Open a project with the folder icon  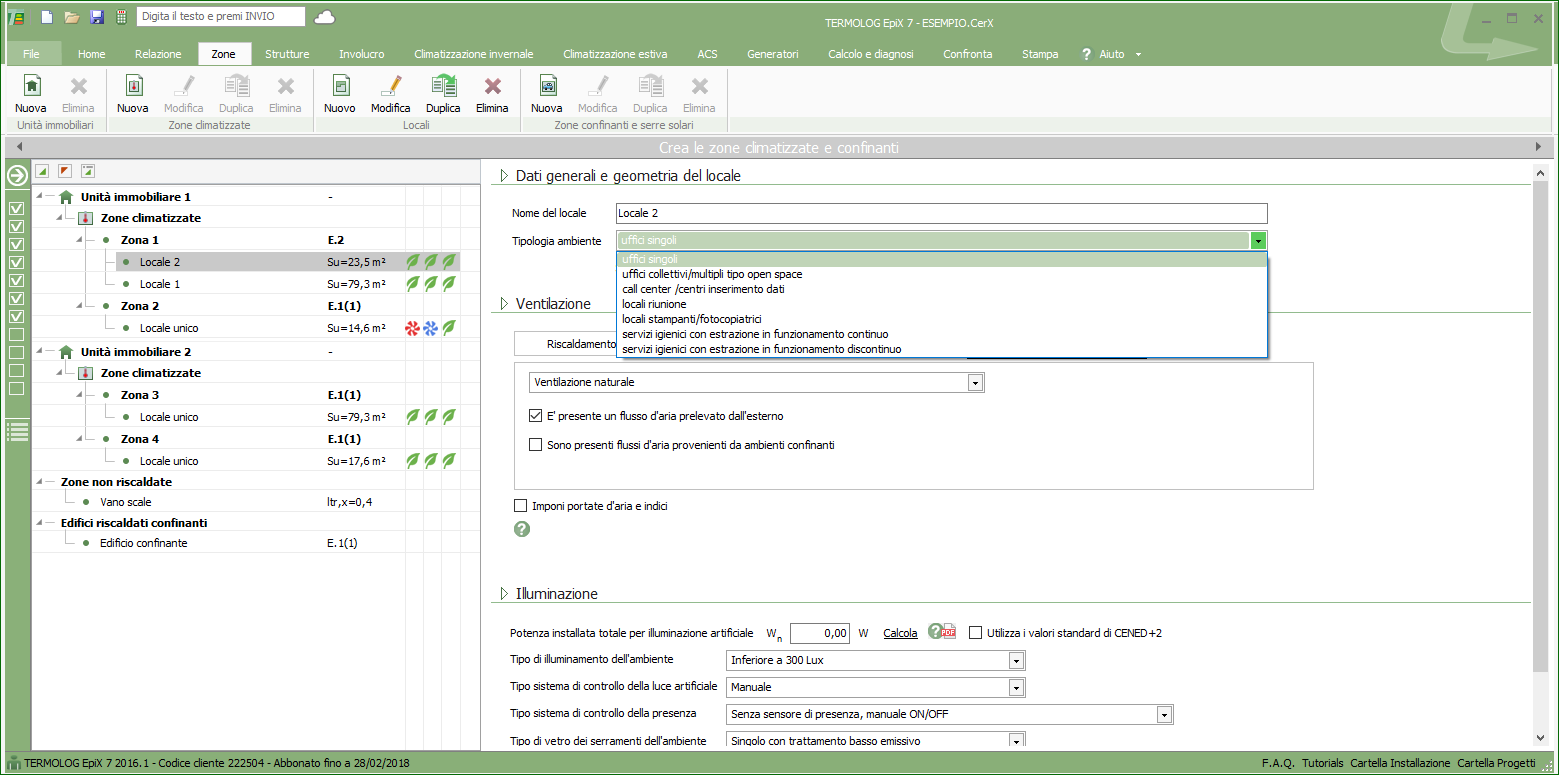pyautogui.click(x=71, y=17)
